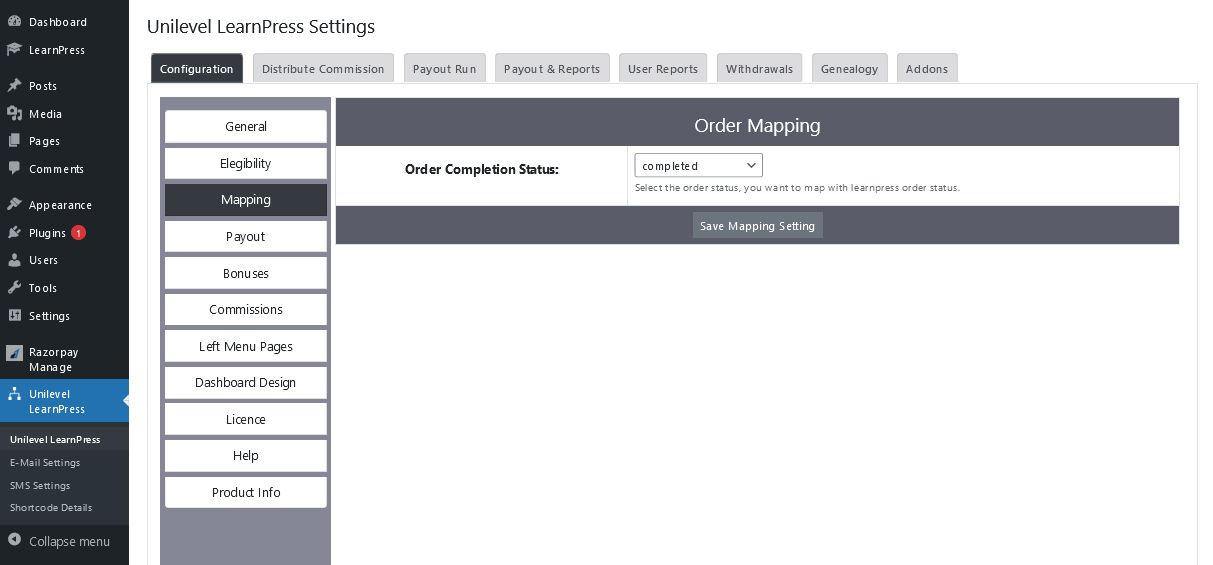This screenshot has width=1213, height=565.
Task: Switch to the Distribute Commission tab
Action: click(323, 68)
